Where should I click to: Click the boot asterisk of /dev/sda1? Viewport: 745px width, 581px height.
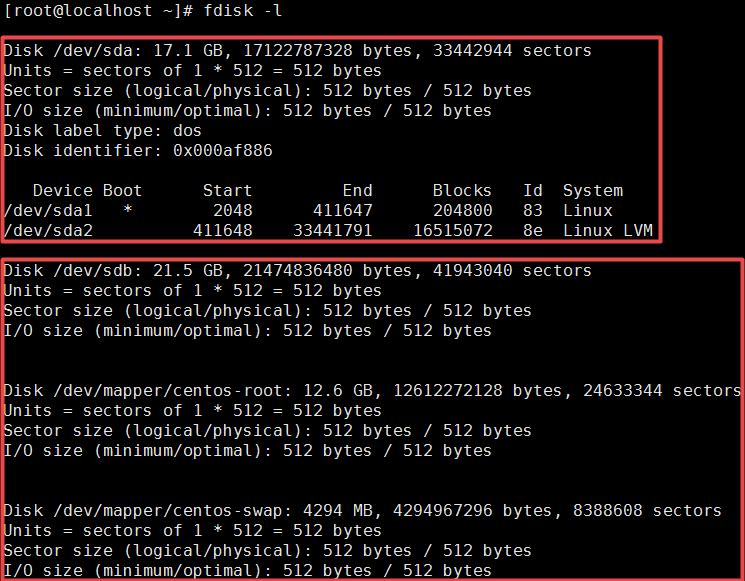(x=128, y=210)
